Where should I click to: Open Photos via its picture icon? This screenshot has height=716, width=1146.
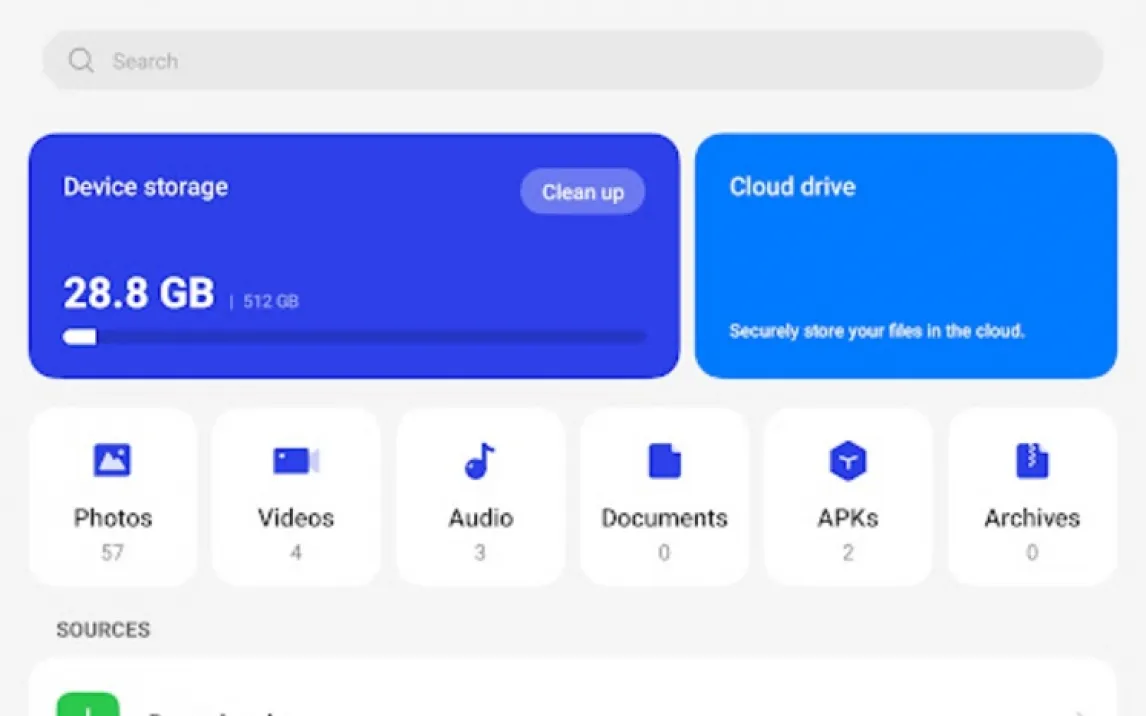coord(113,460)
